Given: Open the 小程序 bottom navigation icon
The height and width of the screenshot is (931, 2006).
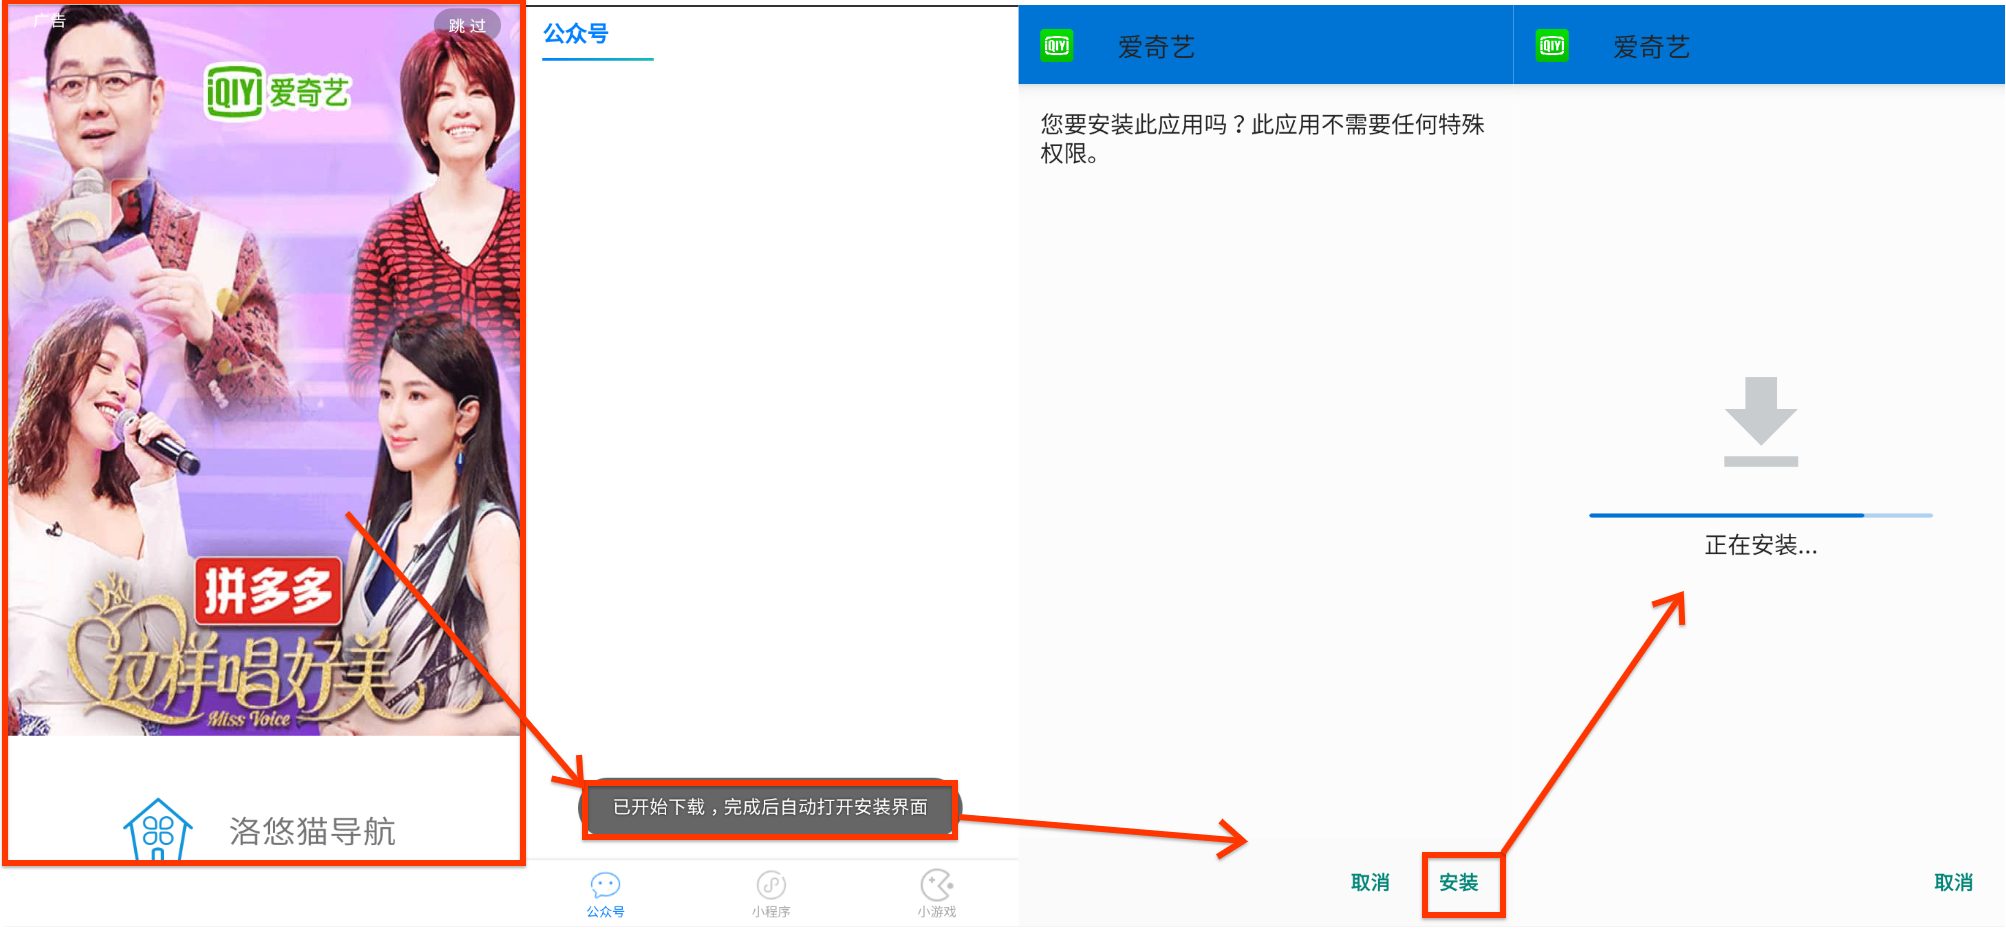Looking at the screenshot, I should tap(771, 893).
